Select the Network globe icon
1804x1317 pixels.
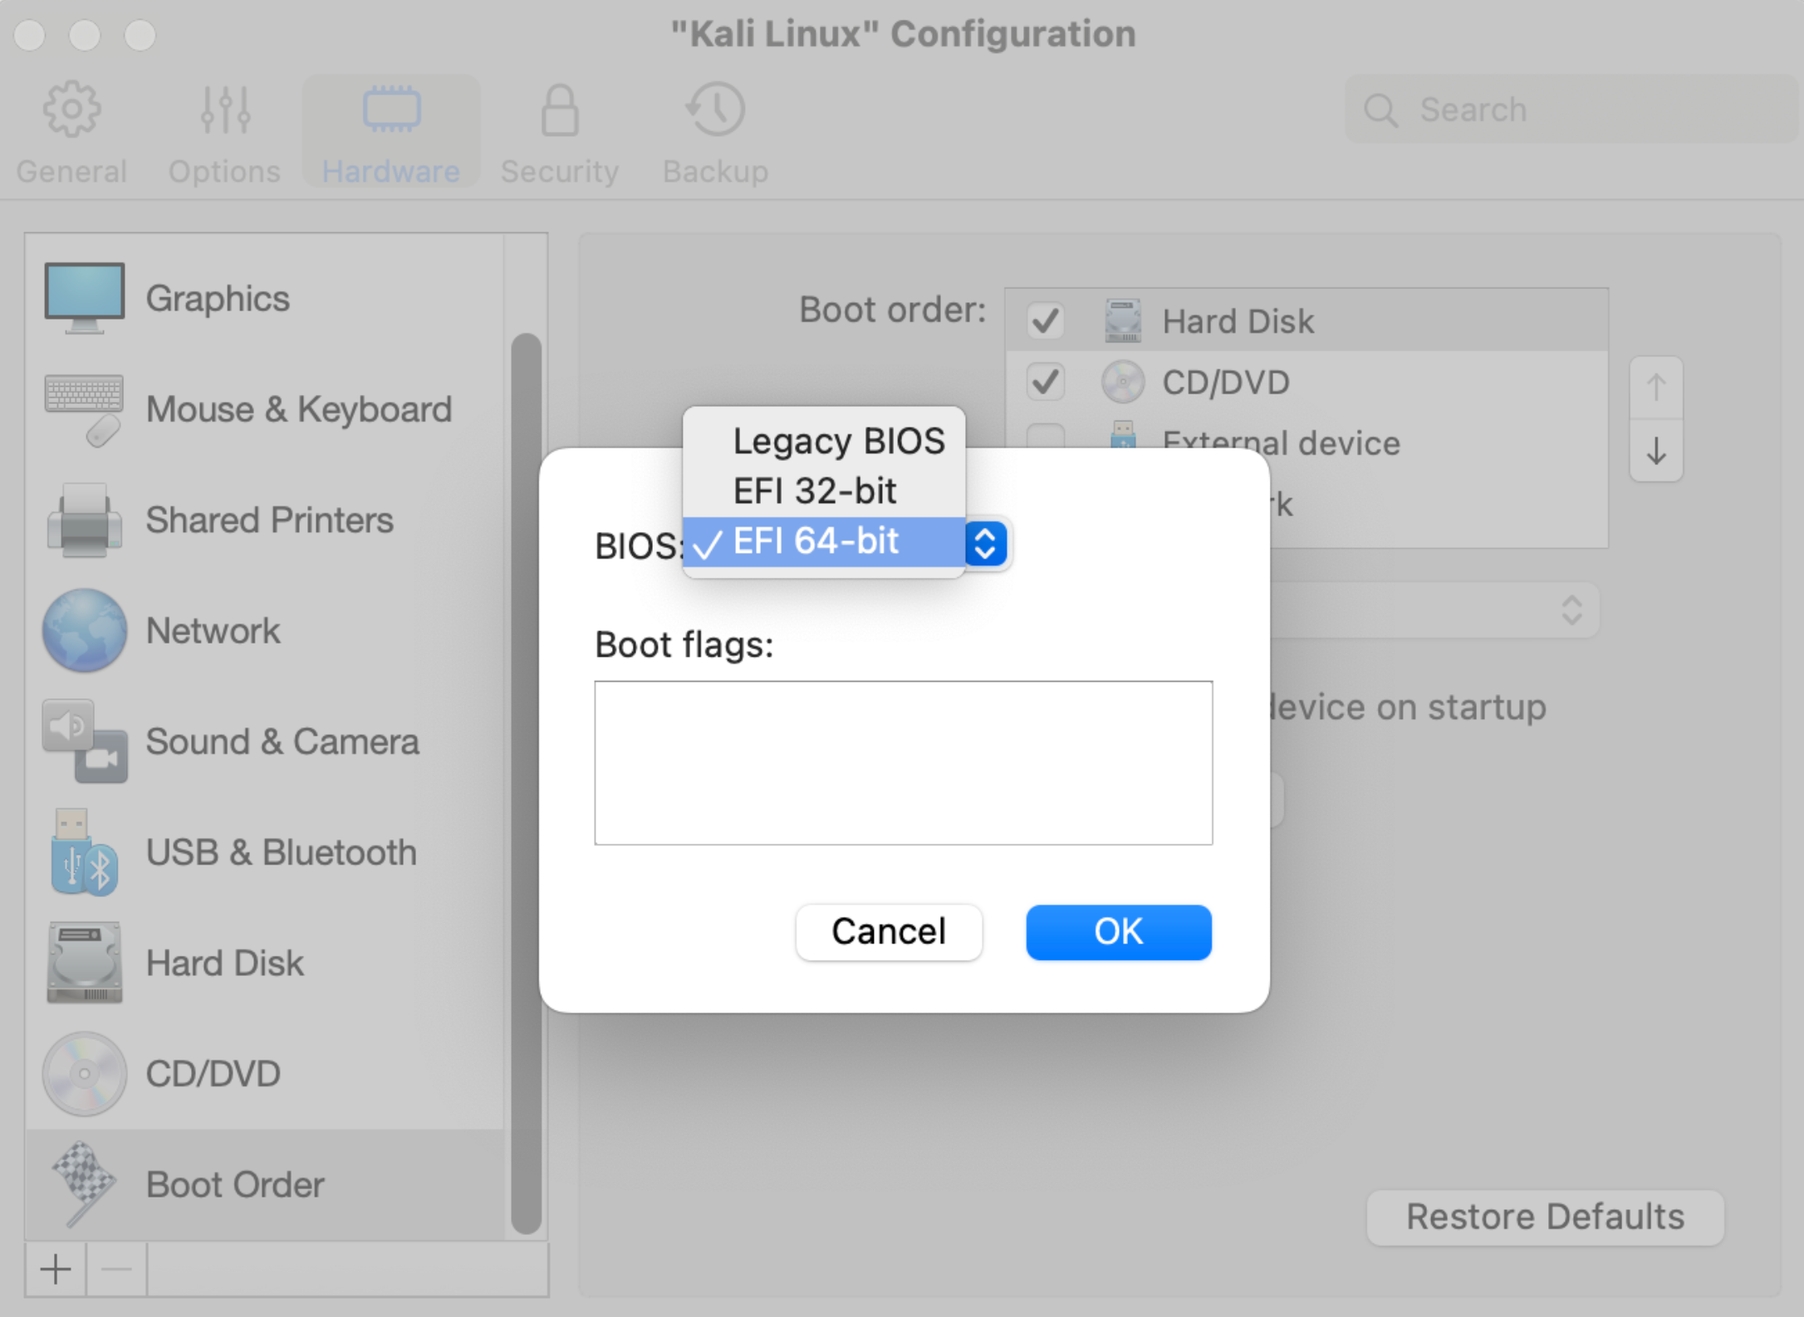pyautogui.click(x=84, y=631)
